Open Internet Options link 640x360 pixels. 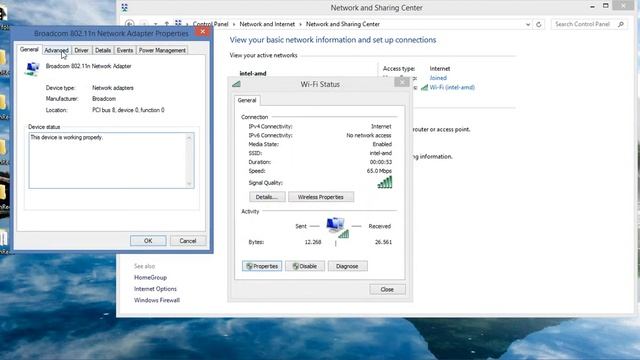pyautogui.click(x=156, y=289)
